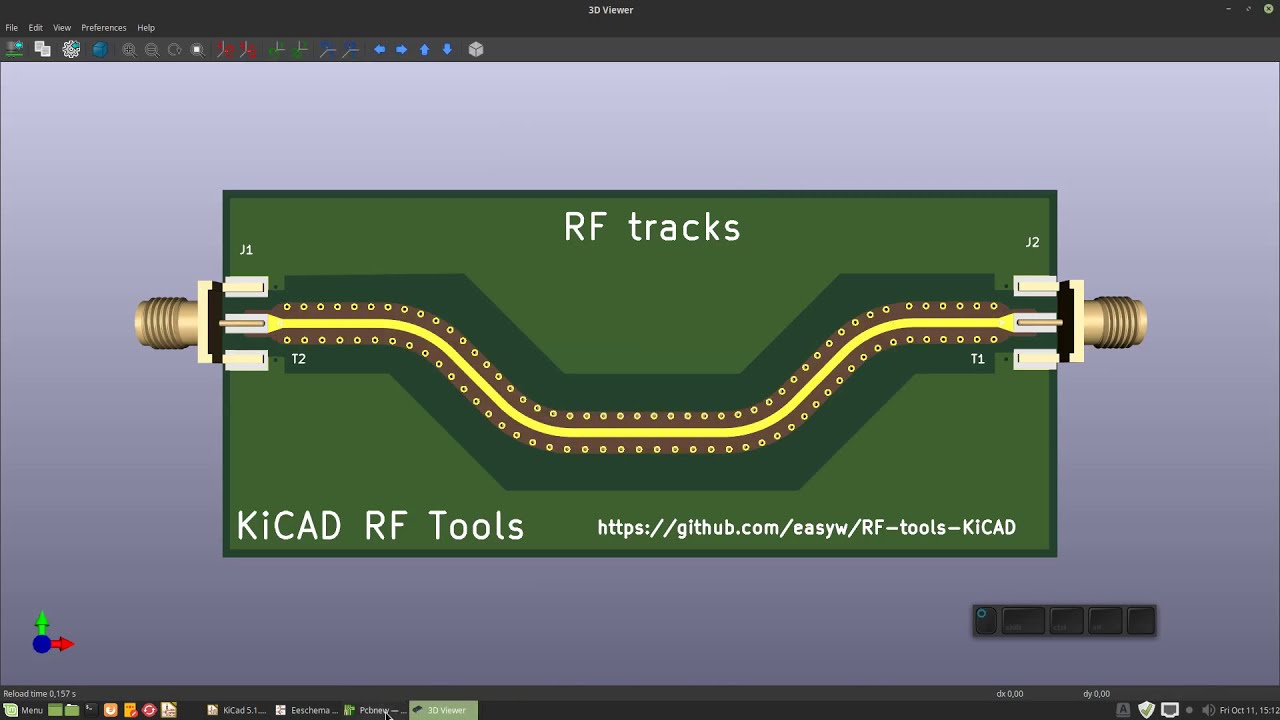The image size is (1280, 720).
Task: Click the github URL silkscreen text
Action: (x=806, y=527)
